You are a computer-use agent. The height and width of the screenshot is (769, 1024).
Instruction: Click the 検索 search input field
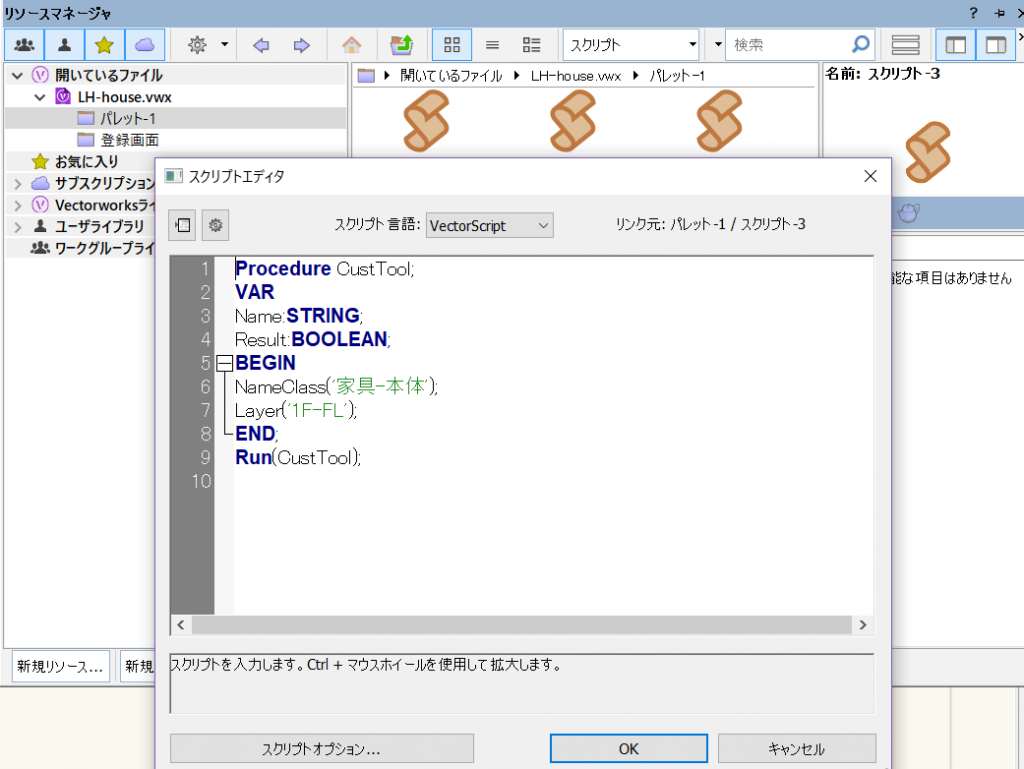[x=788, y=45]
